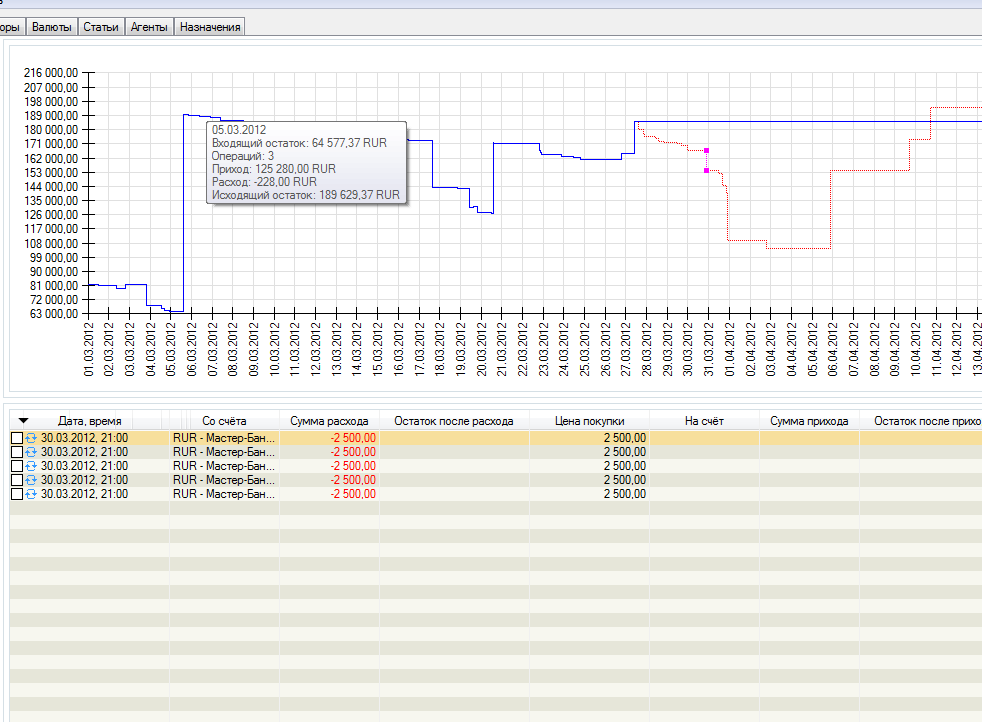Viewport: 982px width, 722px height.
Task: Click the black sort arrow in table header
Action: pyautogui.click(x=24, y=421)
